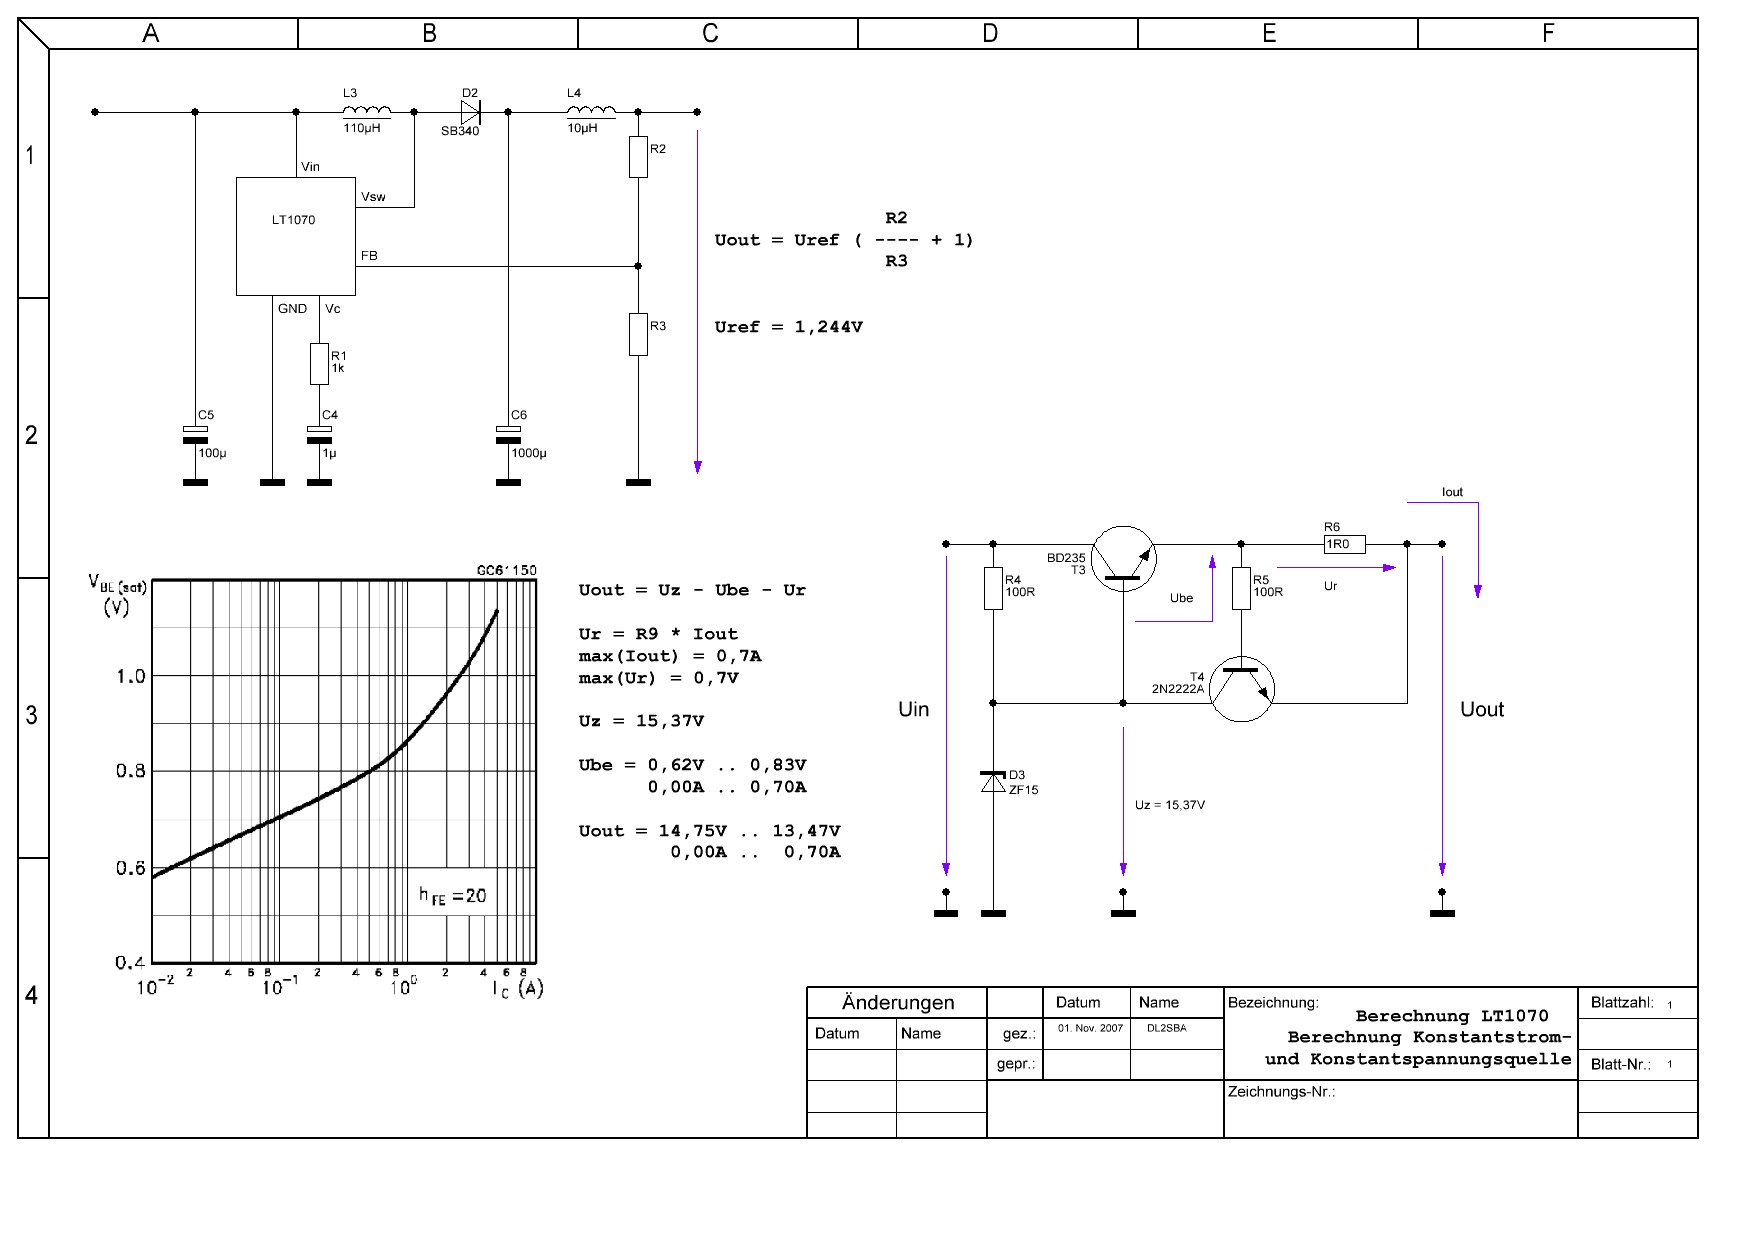This screenshot has width=1754, height=1240.
Task: Click the gepr.: label in title block
Action: coord(1016,1064)
